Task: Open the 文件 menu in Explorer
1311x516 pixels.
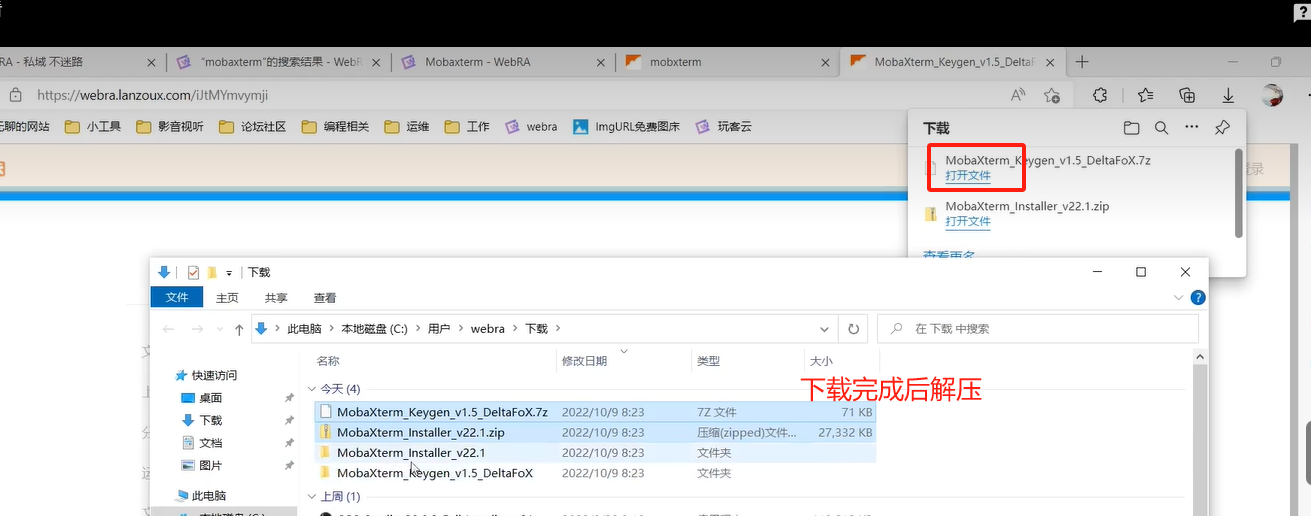Action: (177, 298)
